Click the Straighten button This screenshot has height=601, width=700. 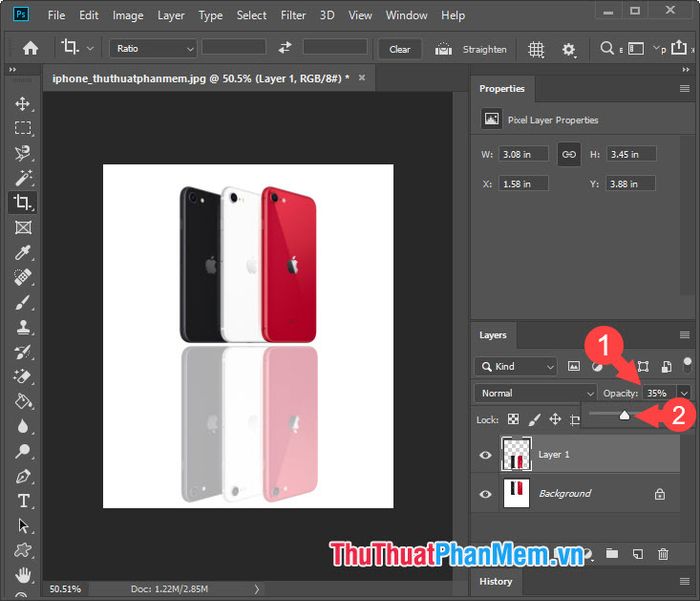tap(471, 49)
